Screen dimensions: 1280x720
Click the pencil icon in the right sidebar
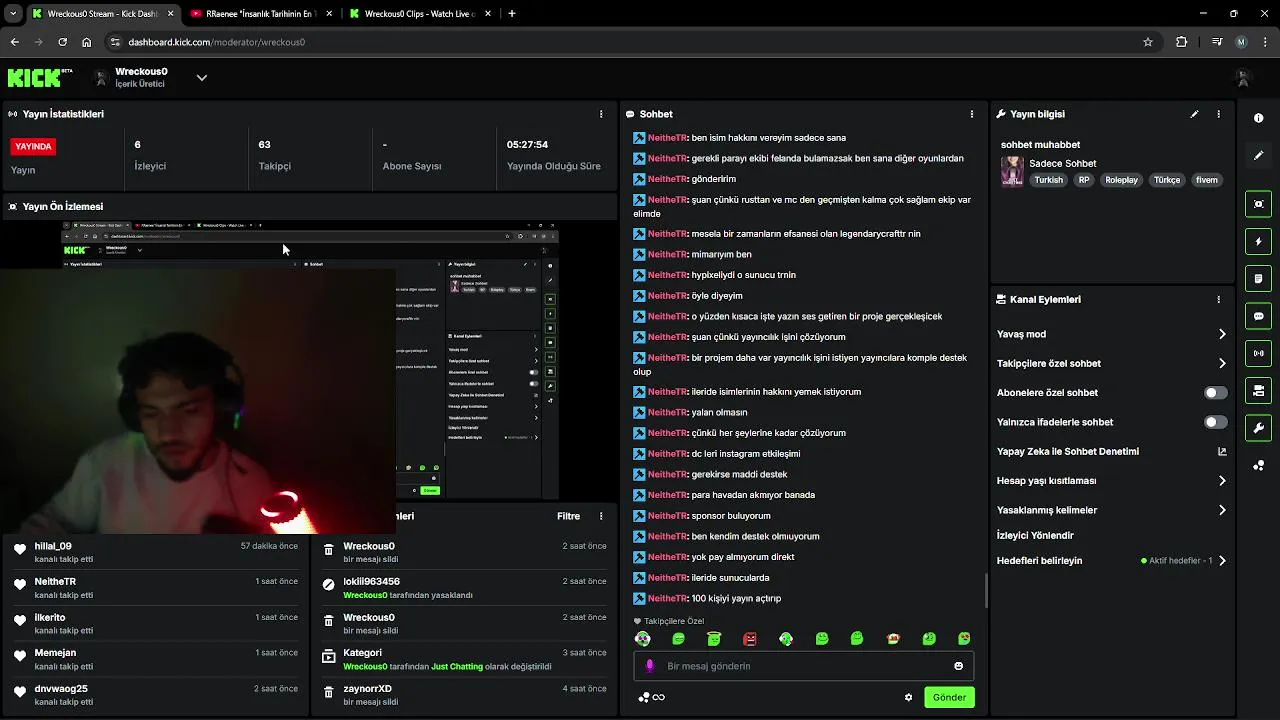(x=1258, y=155)
